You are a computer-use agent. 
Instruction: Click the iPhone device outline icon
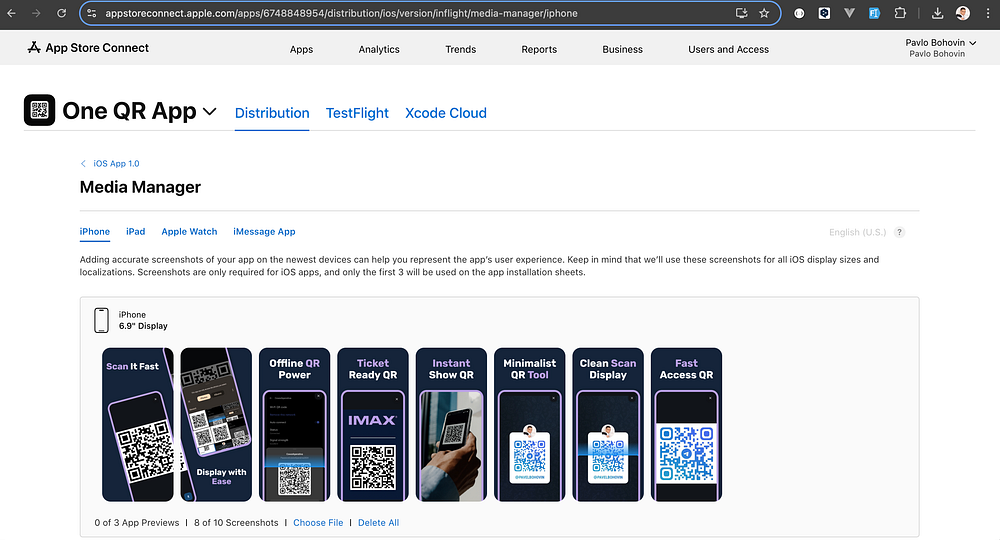point(101,320)
